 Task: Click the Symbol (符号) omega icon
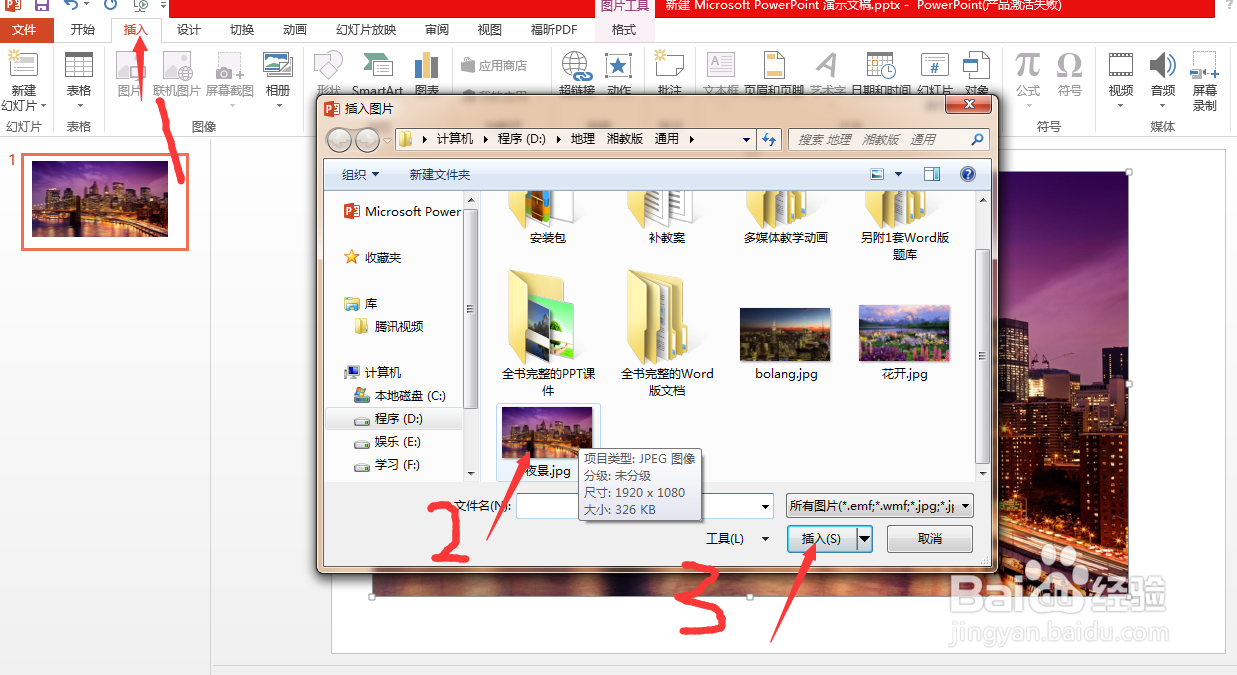pos(1070,65)
